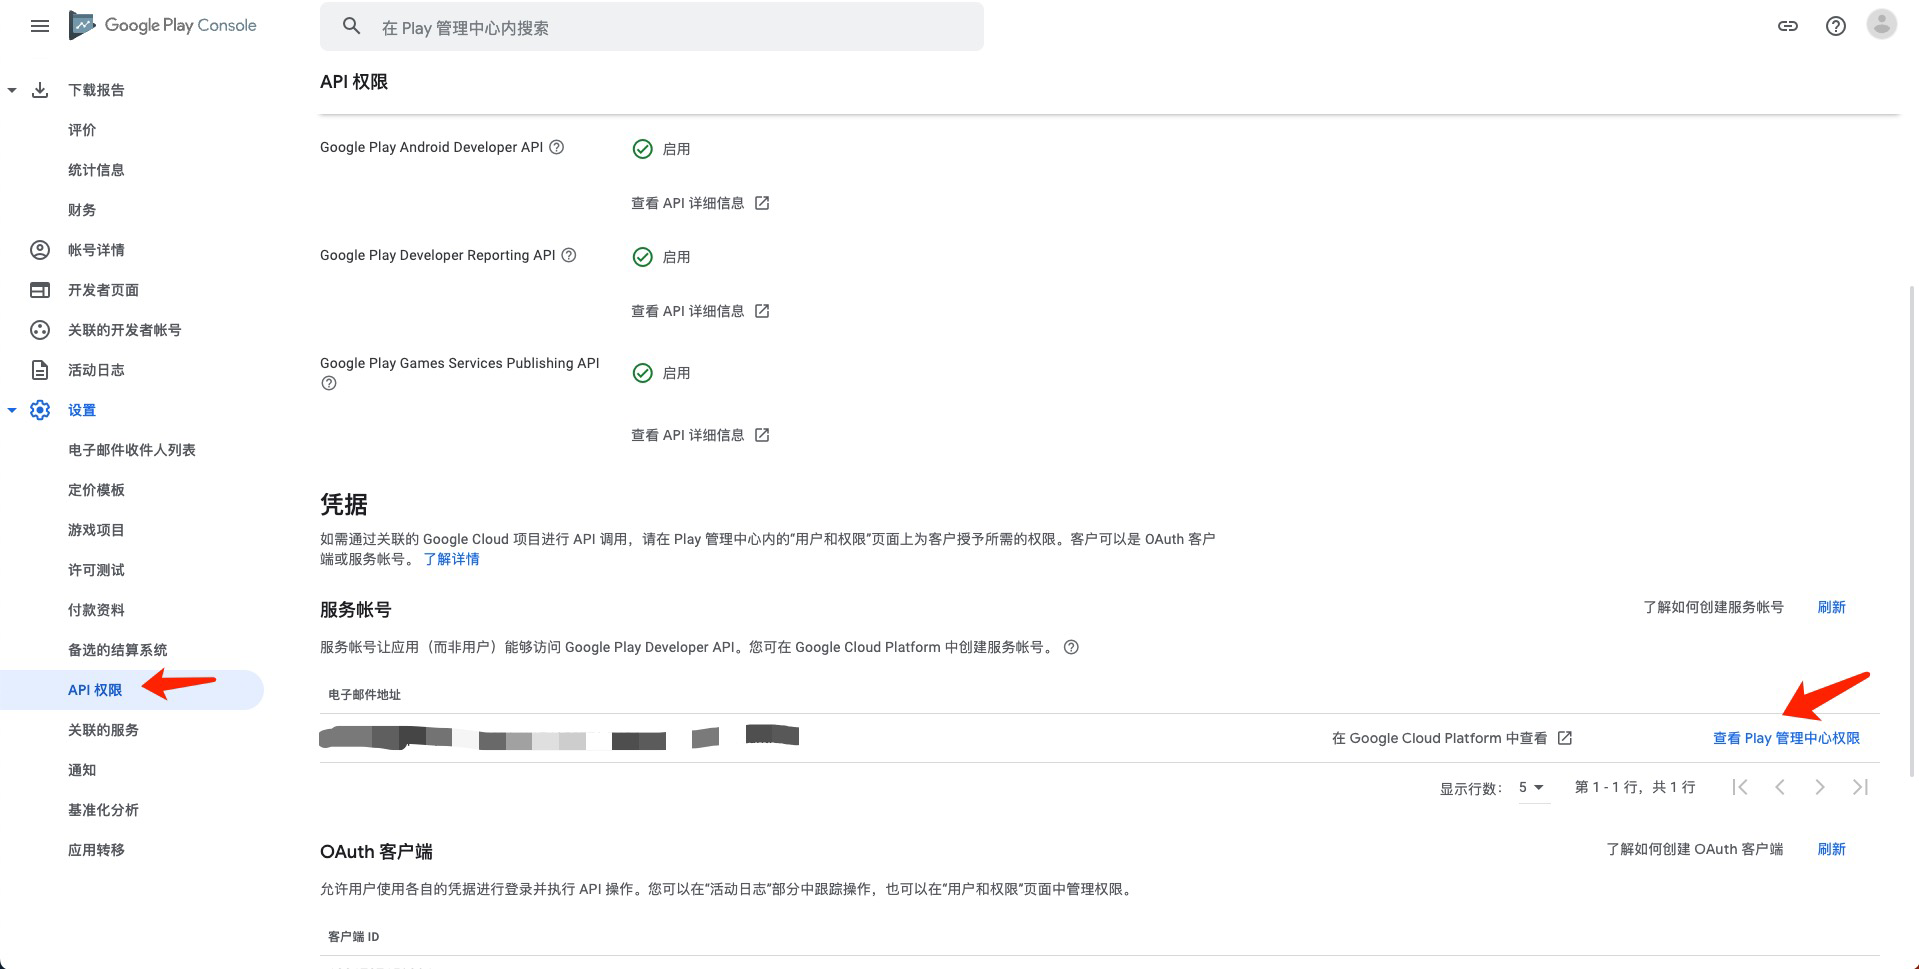Open the user account avatar
This screenshot has width=1919, height=969.
1882,25
